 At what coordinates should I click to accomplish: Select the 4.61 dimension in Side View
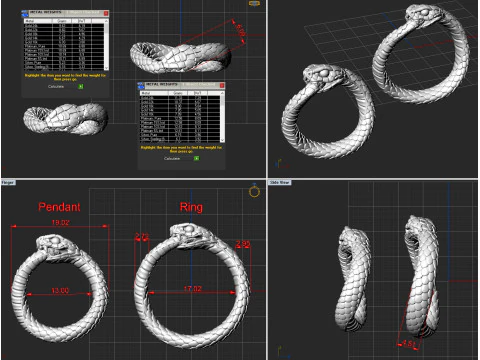[408, 343]
